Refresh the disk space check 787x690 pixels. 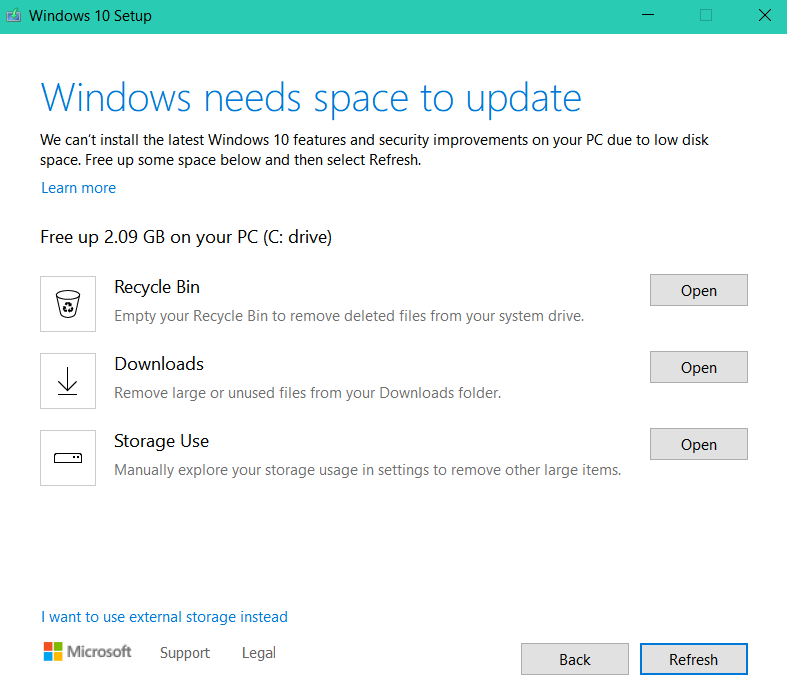point(694,659)
